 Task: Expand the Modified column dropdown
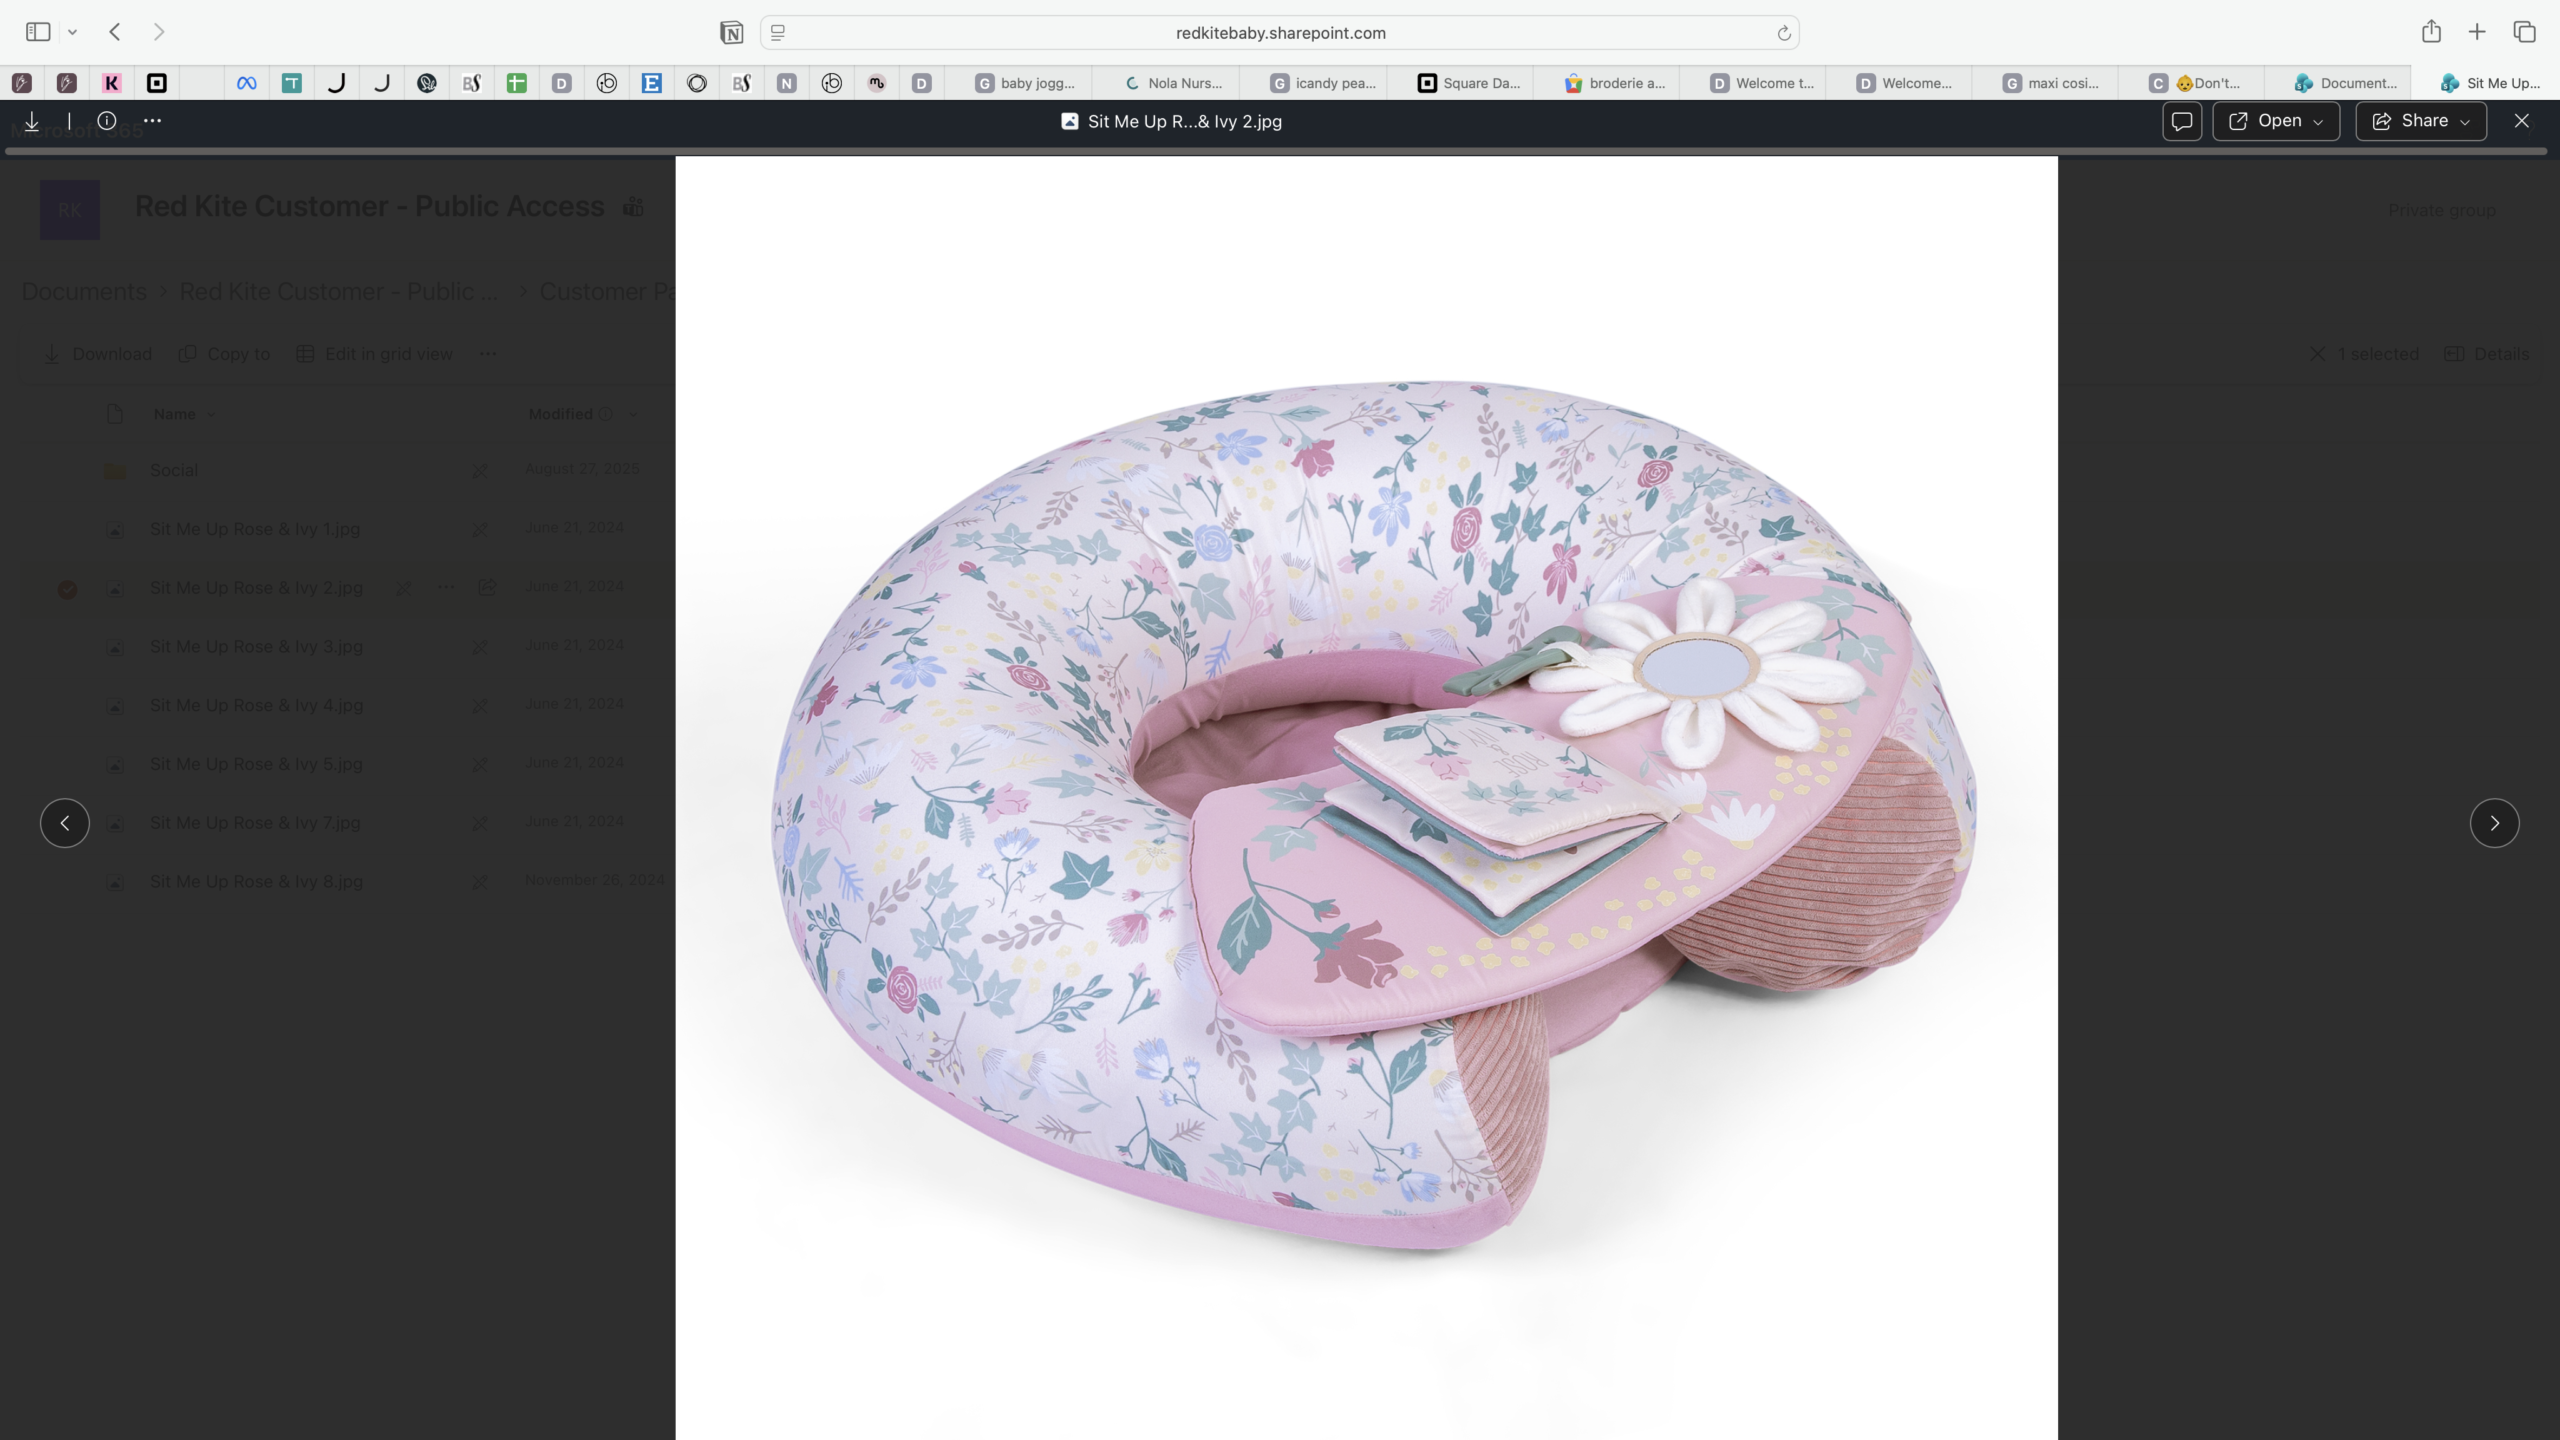pyautogui.click(x=633, y=414)
